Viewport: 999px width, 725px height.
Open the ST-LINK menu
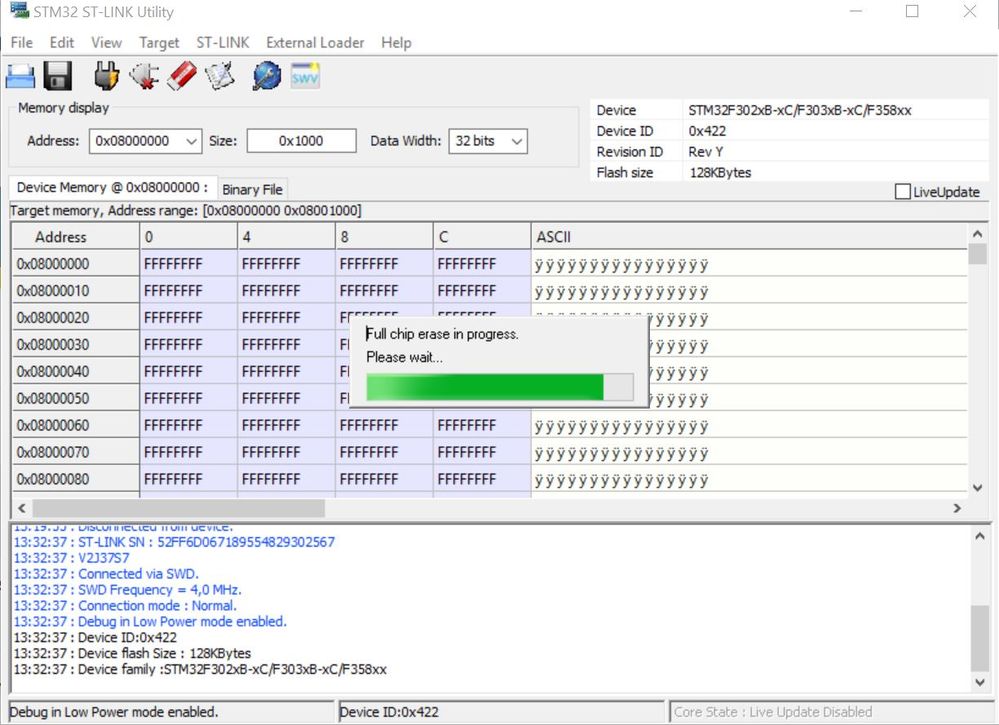[x=223, y=43]
